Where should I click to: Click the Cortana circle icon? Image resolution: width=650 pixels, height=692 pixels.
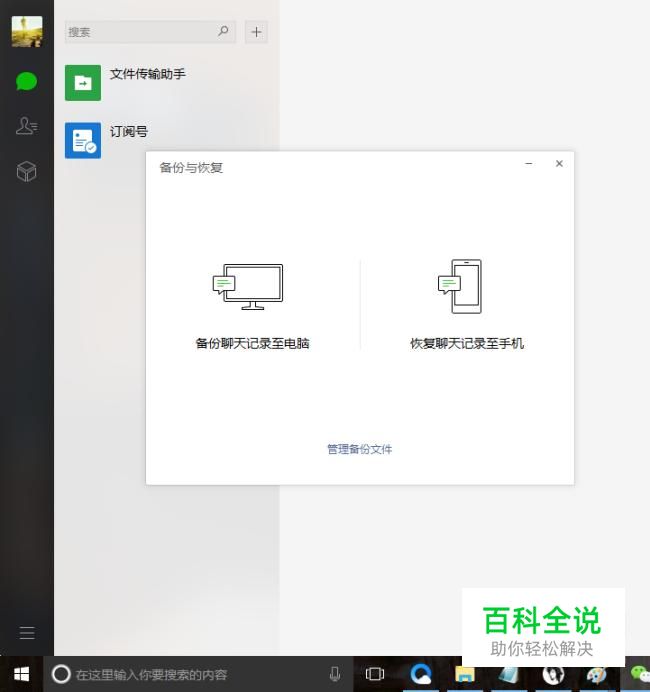(61, 674)
